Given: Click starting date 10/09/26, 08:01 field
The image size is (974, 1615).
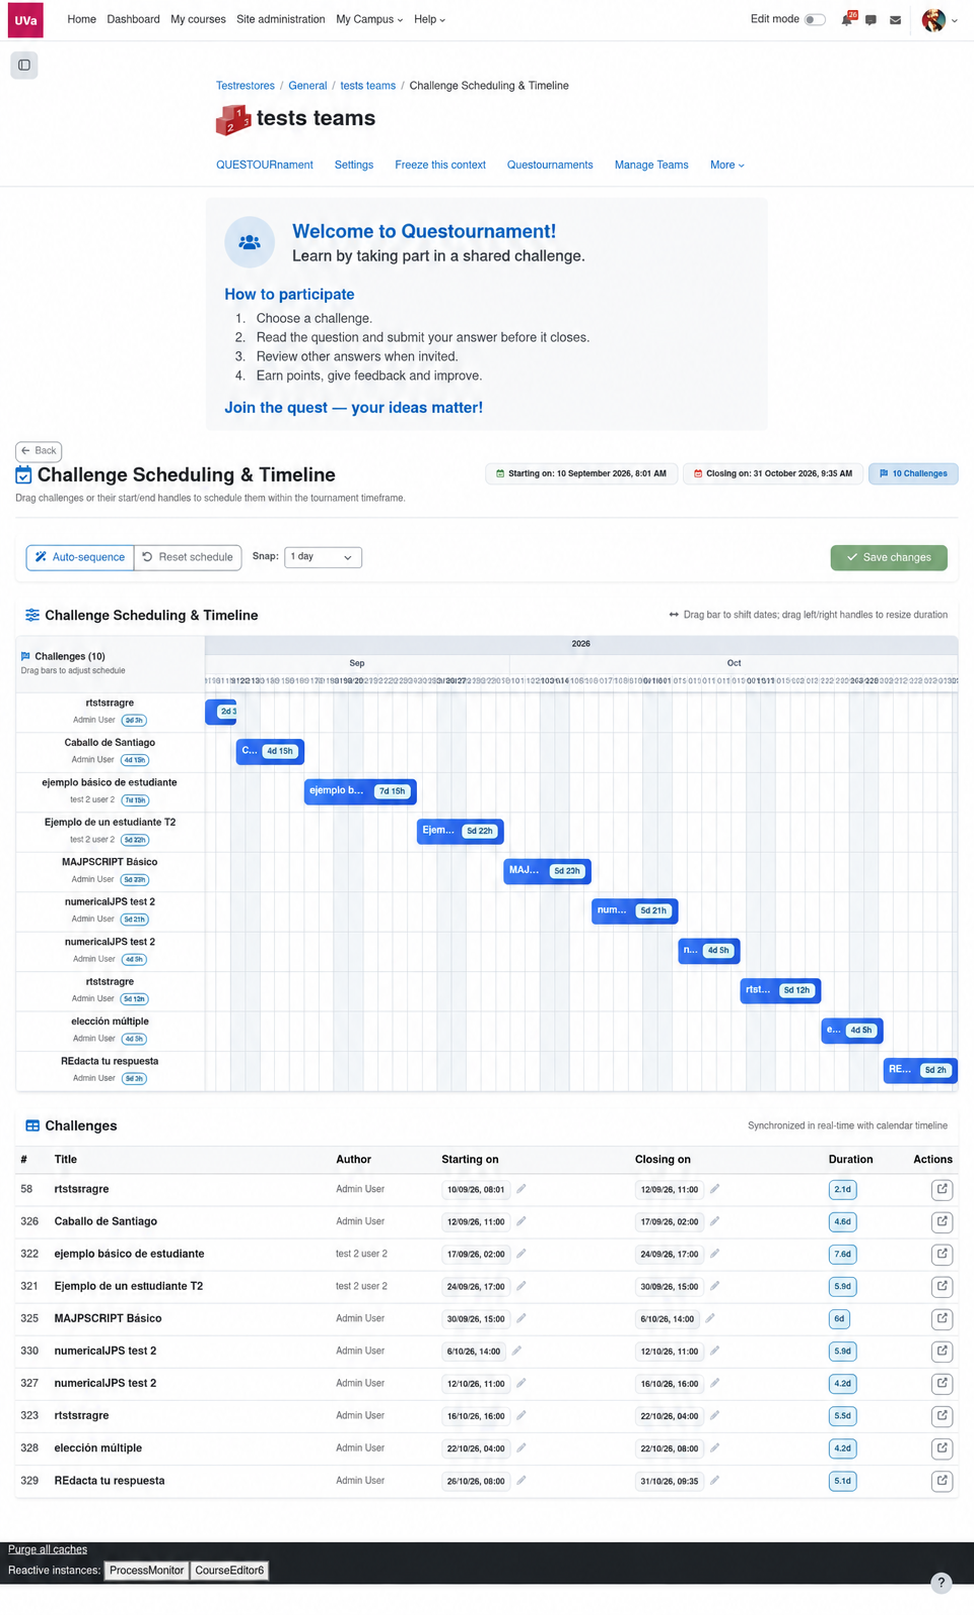Looking at the screenshot, I should 476,1189.
